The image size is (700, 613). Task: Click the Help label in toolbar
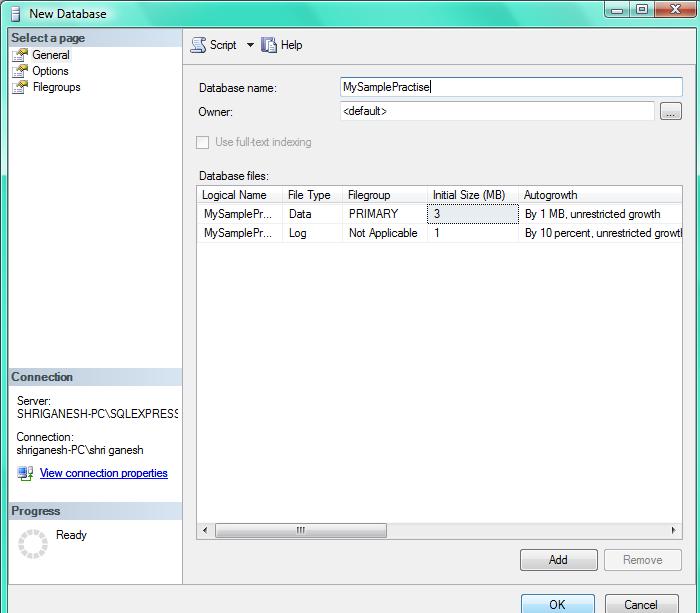[292, 45]
